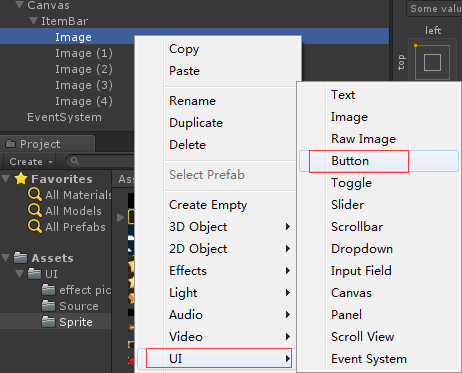Viewport: 462px width, 373px height.
Task: Select EventSystem in the hierarchy
Action: [x=64, y=117]
